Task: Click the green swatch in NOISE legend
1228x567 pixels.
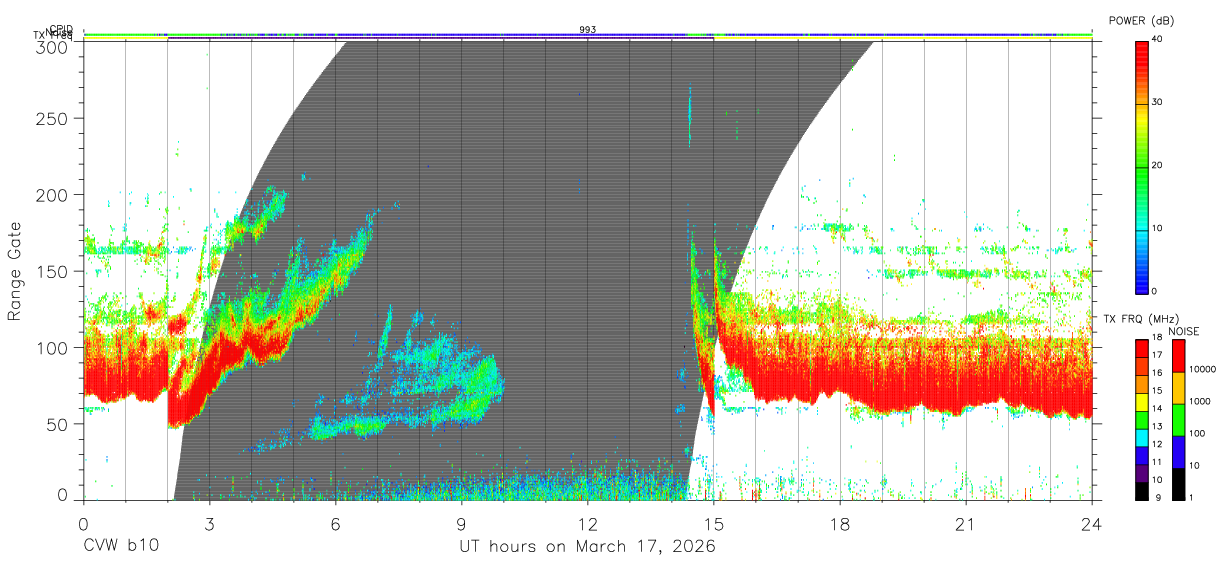Action: [1178, 420]
